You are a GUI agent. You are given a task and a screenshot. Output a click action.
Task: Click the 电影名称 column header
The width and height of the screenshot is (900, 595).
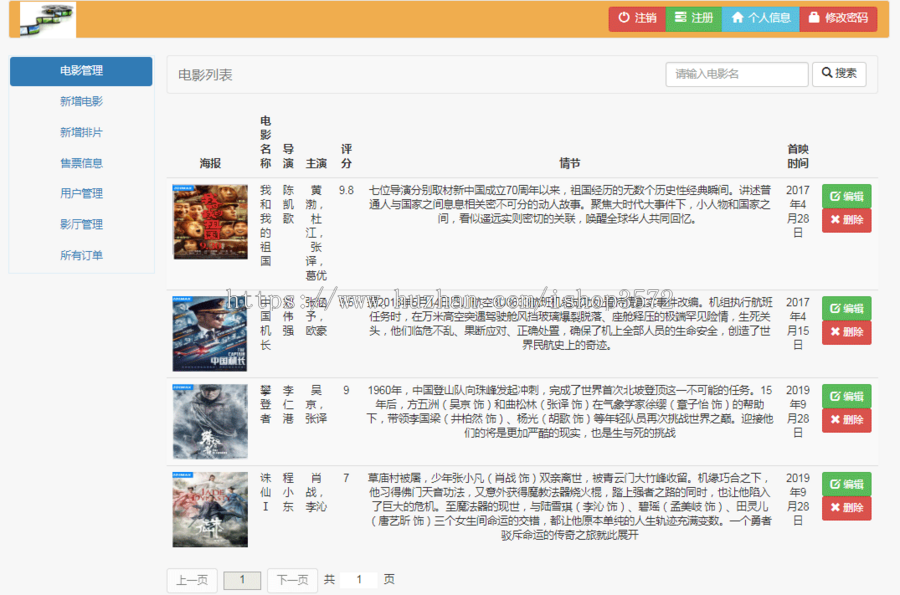pyautogui.click(x=265, y=142)
